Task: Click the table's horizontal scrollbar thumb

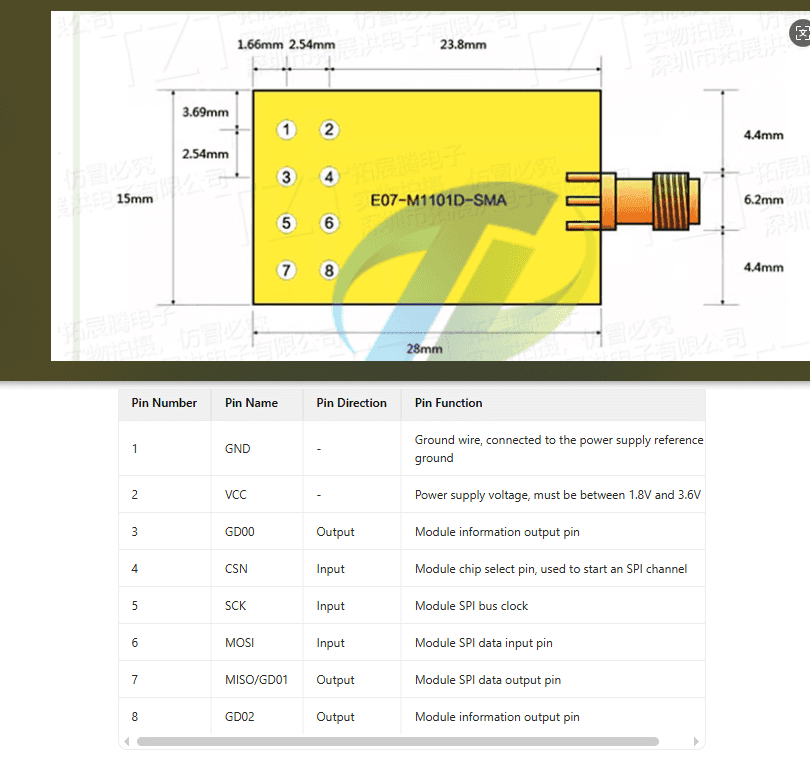Action: click(x=398, y=742)
